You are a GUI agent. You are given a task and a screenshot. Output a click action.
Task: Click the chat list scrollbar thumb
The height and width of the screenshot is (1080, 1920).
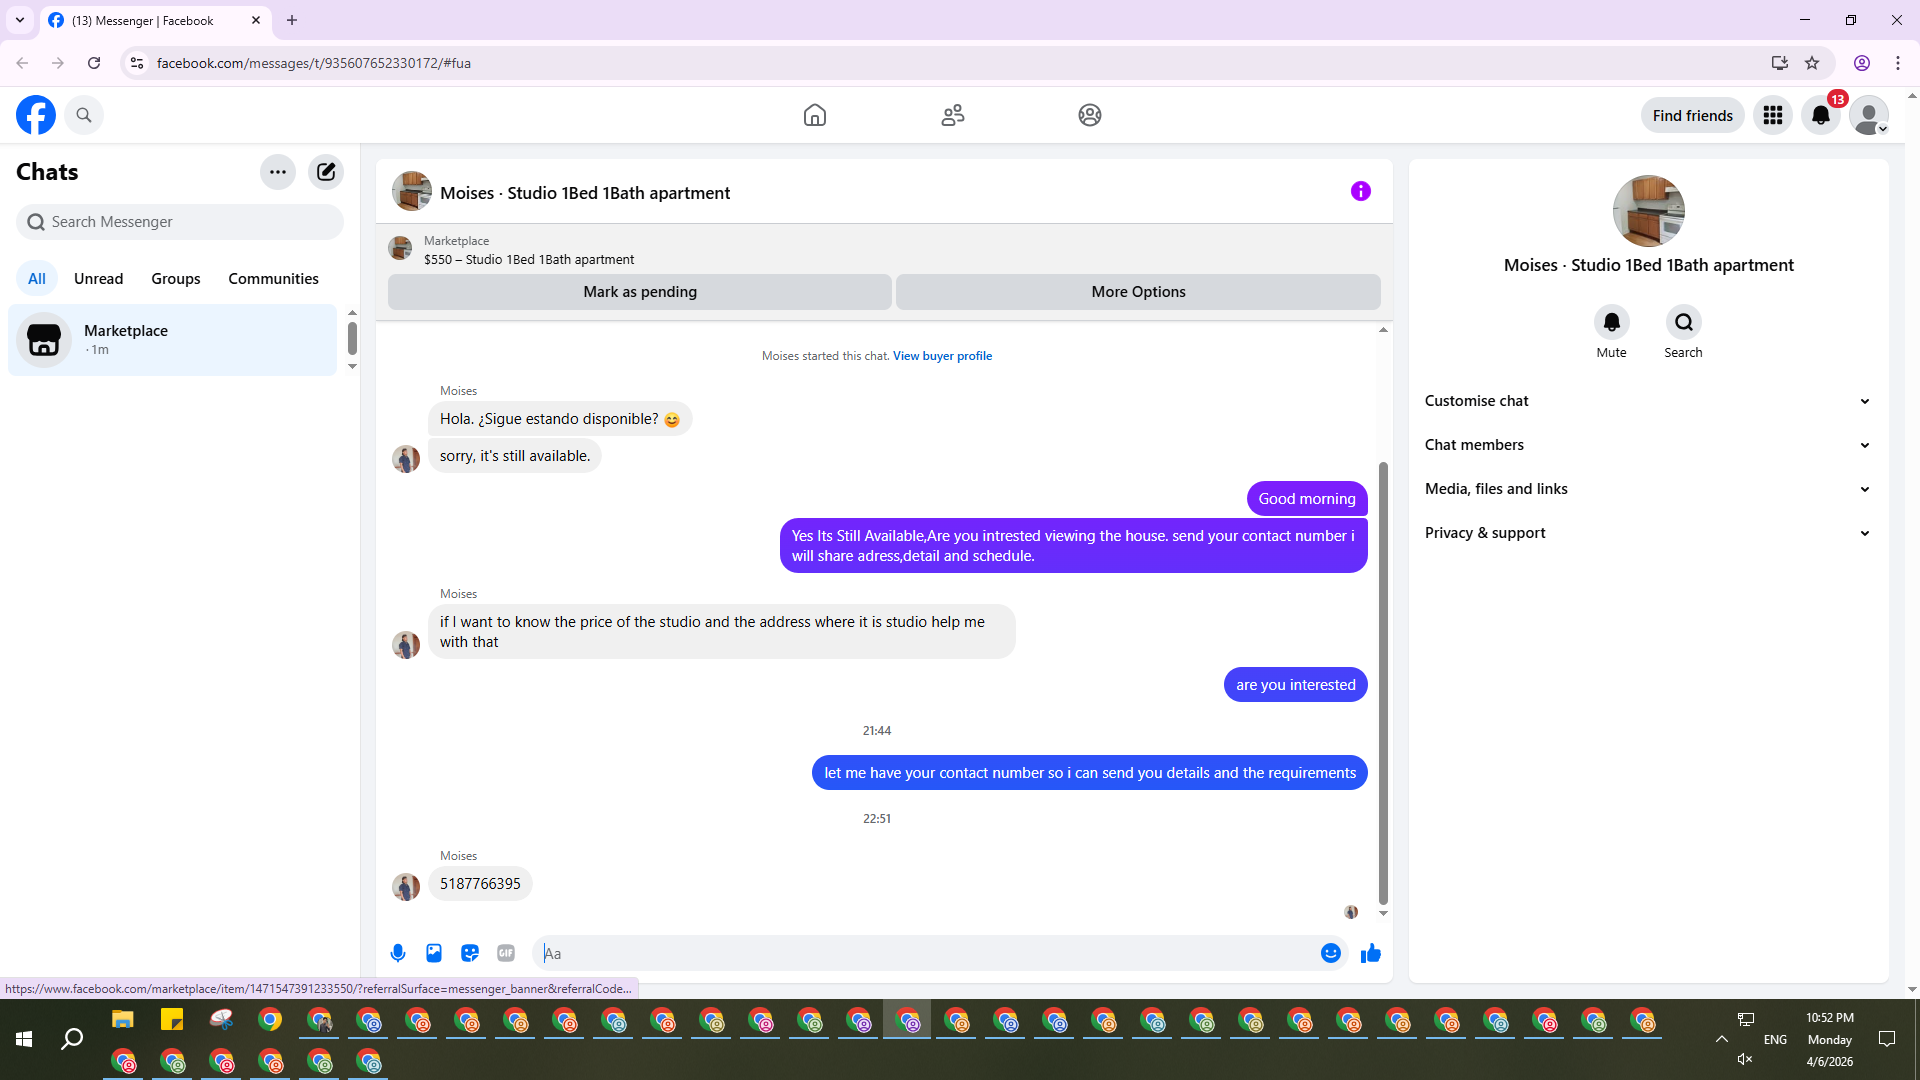click(352, 338)
